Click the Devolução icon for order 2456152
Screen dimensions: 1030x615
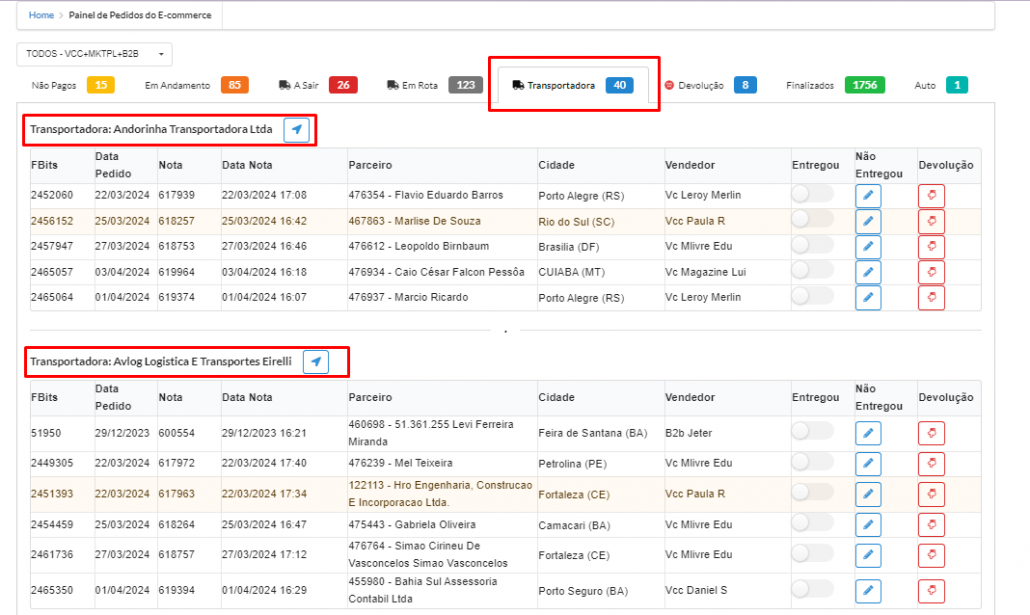pos(931,221)
